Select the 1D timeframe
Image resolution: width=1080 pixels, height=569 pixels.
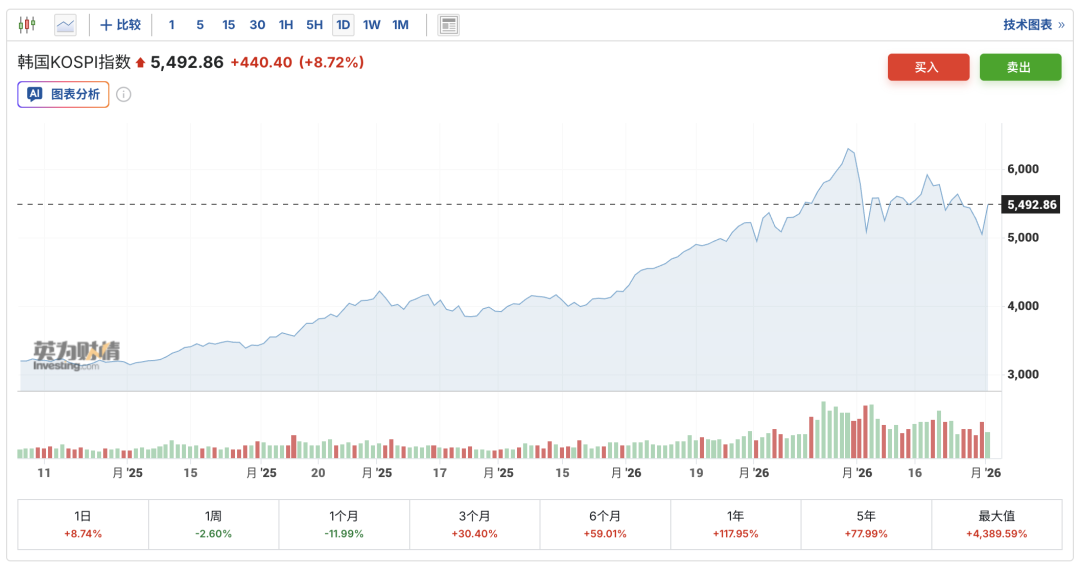(x=343, y=25)
